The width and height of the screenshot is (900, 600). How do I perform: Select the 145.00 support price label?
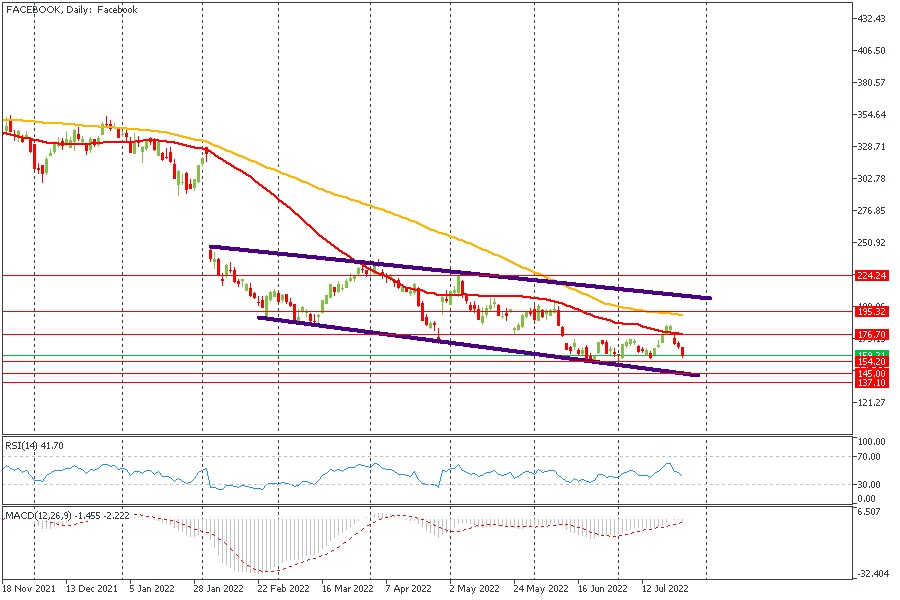click(x=872, y=373)
